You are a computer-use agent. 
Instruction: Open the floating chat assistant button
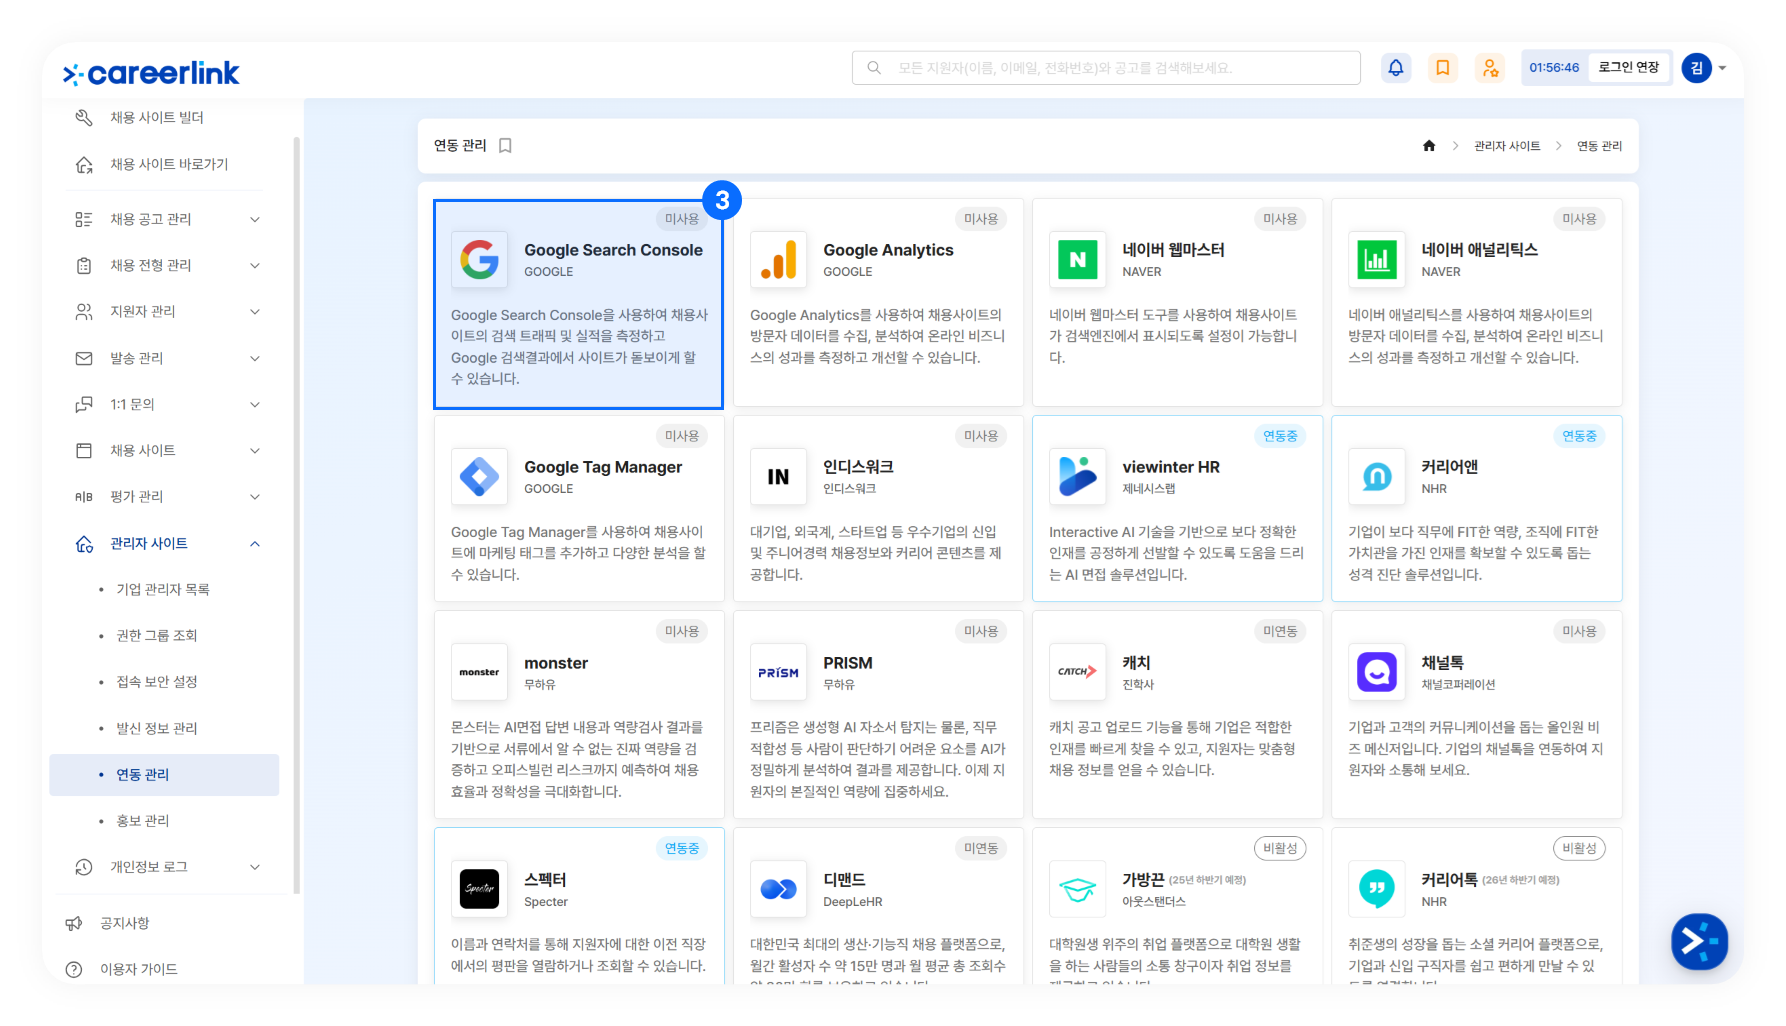(1699, 941)
